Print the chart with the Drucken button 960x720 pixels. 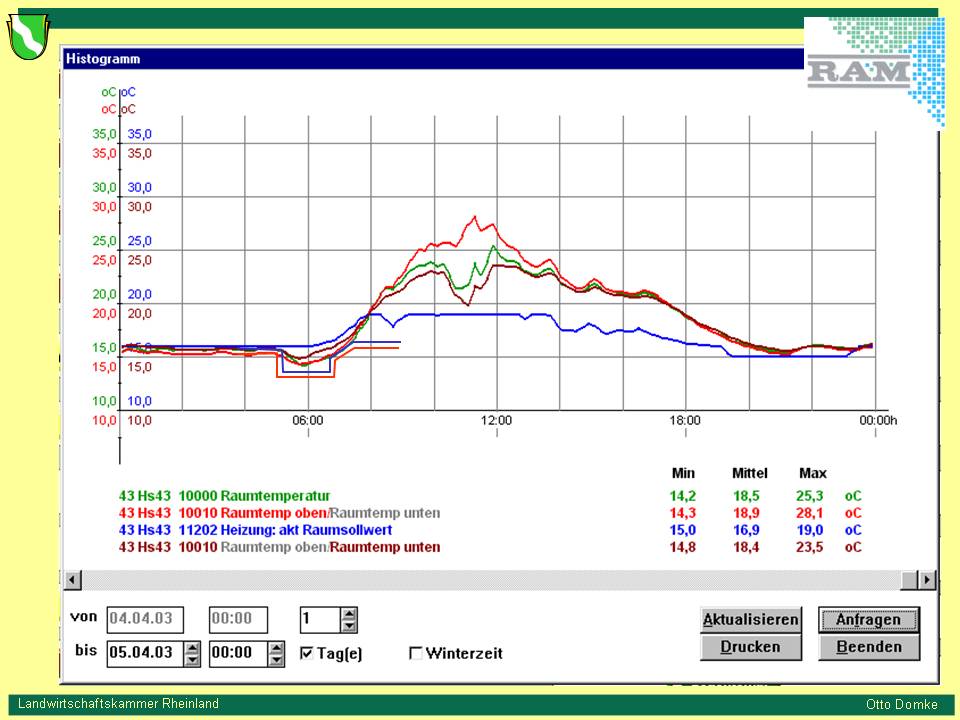pos(751,647)
